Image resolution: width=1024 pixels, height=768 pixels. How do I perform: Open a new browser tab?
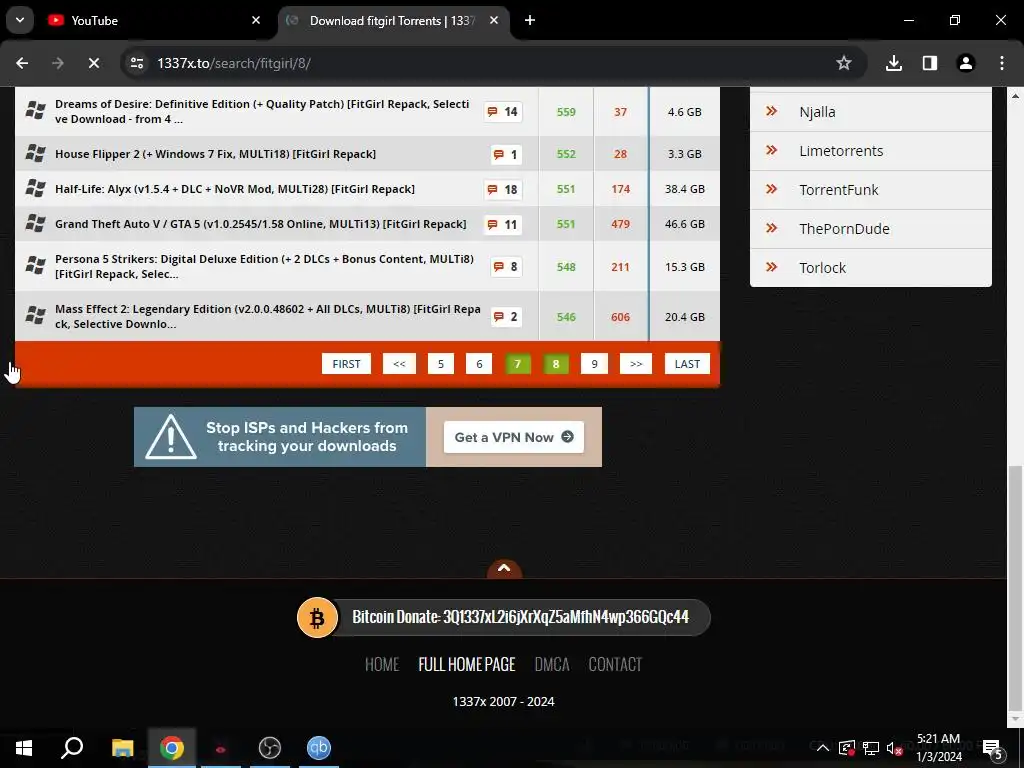530,20
